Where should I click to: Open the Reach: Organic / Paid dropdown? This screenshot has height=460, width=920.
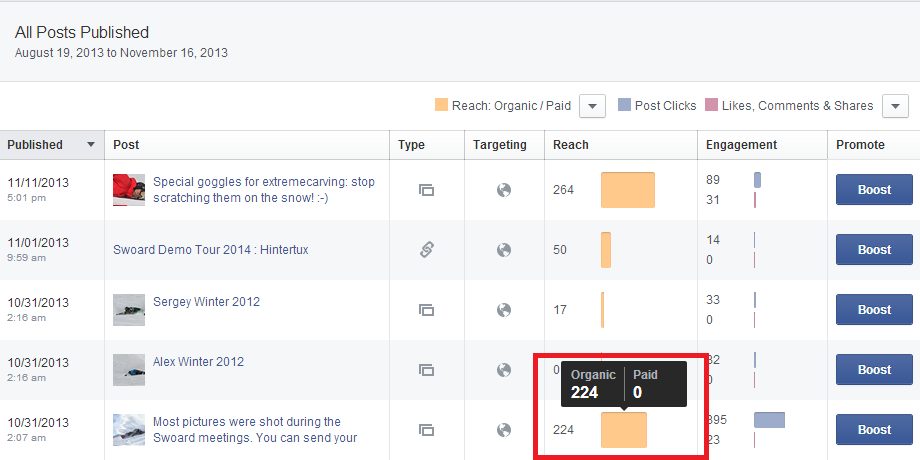592,106
